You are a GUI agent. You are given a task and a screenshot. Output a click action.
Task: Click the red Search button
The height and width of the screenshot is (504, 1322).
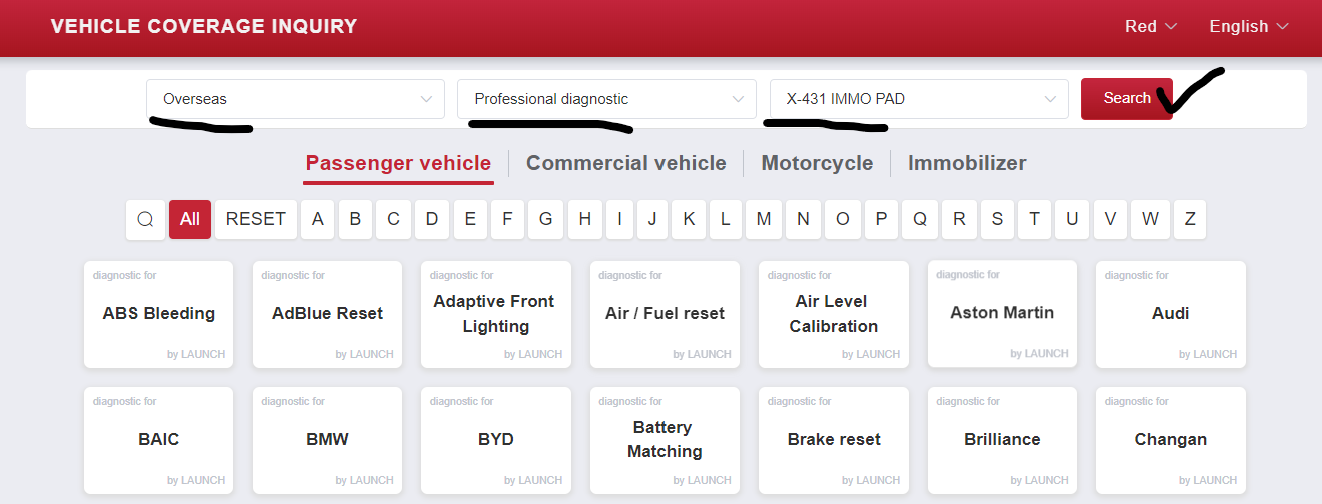coord(1127,98)
